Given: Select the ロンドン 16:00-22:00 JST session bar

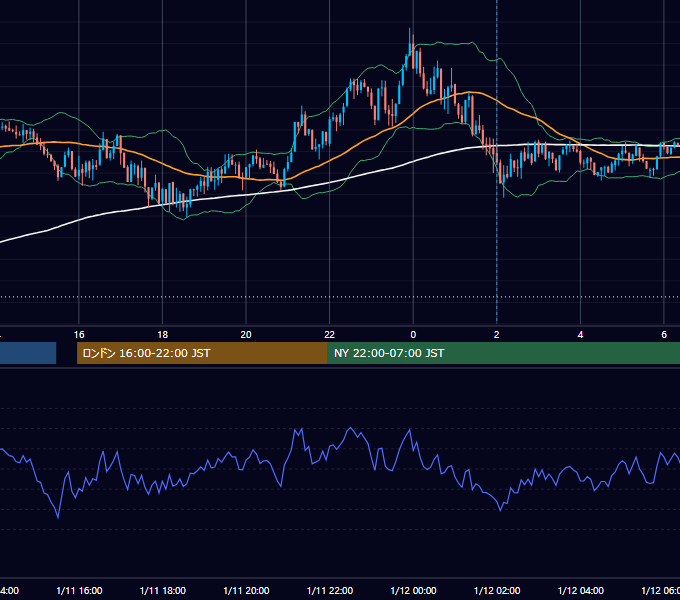Looking at the screenshot, I should (x=202, y=353).
